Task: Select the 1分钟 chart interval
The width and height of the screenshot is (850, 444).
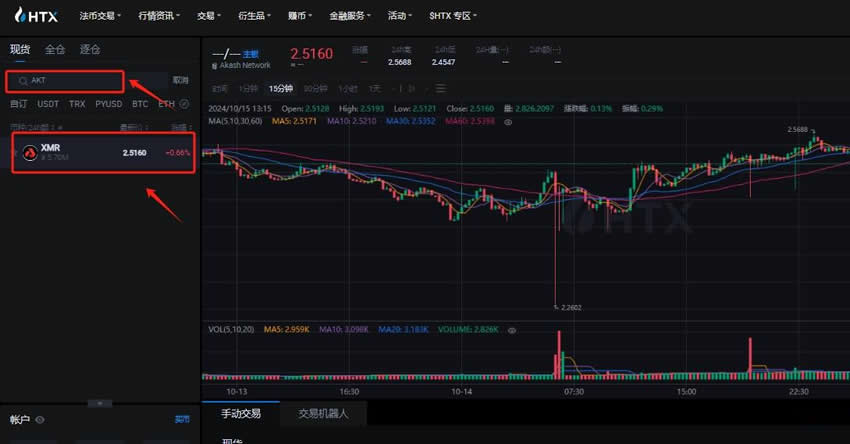Action: (x=248, y=88)
